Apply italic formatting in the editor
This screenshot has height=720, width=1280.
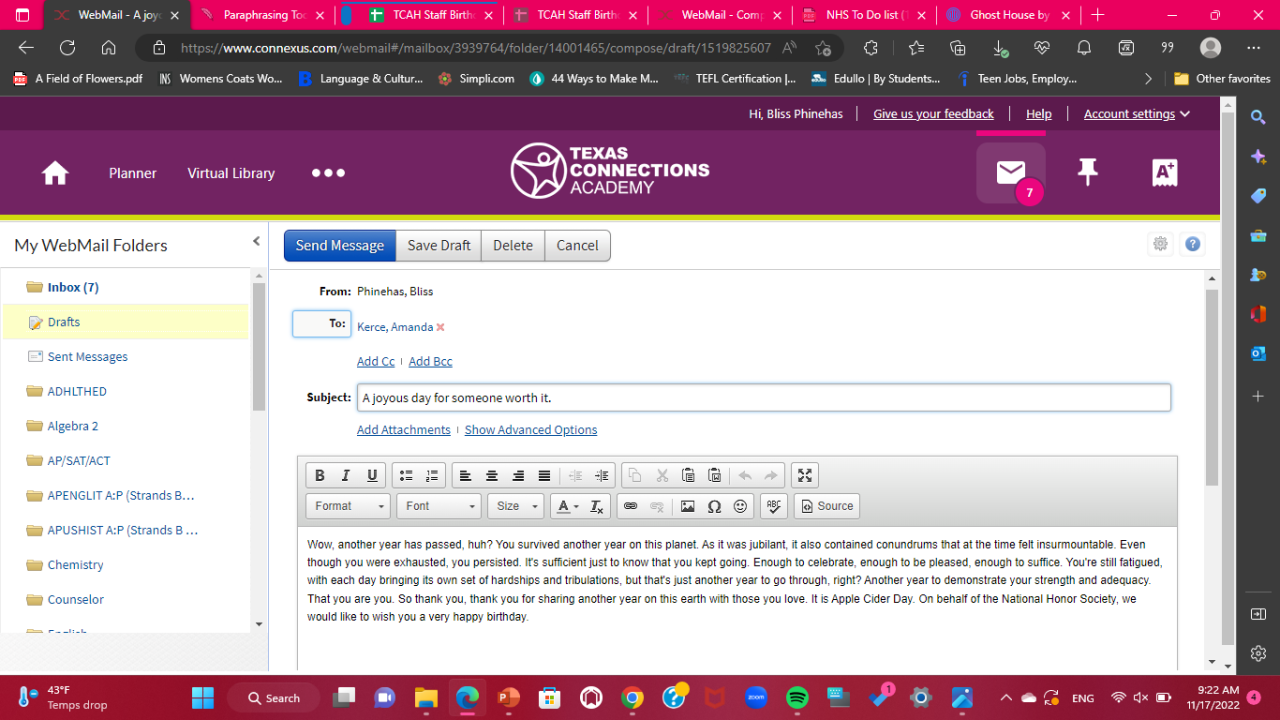(x=346, y=476)
